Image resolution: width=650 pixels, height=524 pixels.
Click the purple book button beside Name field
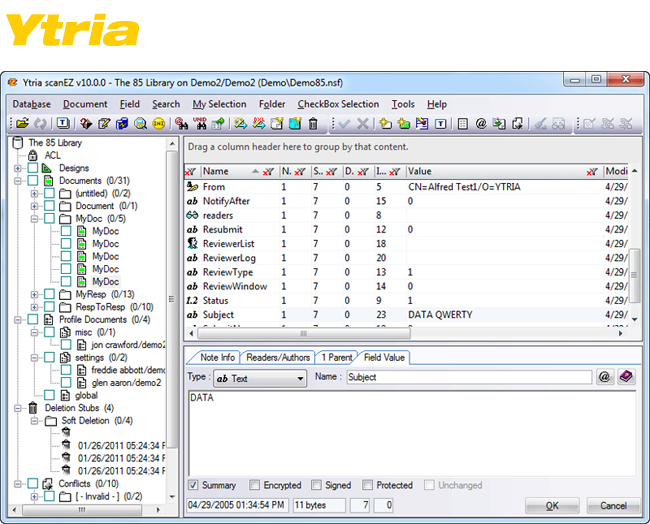coord(626,376)
